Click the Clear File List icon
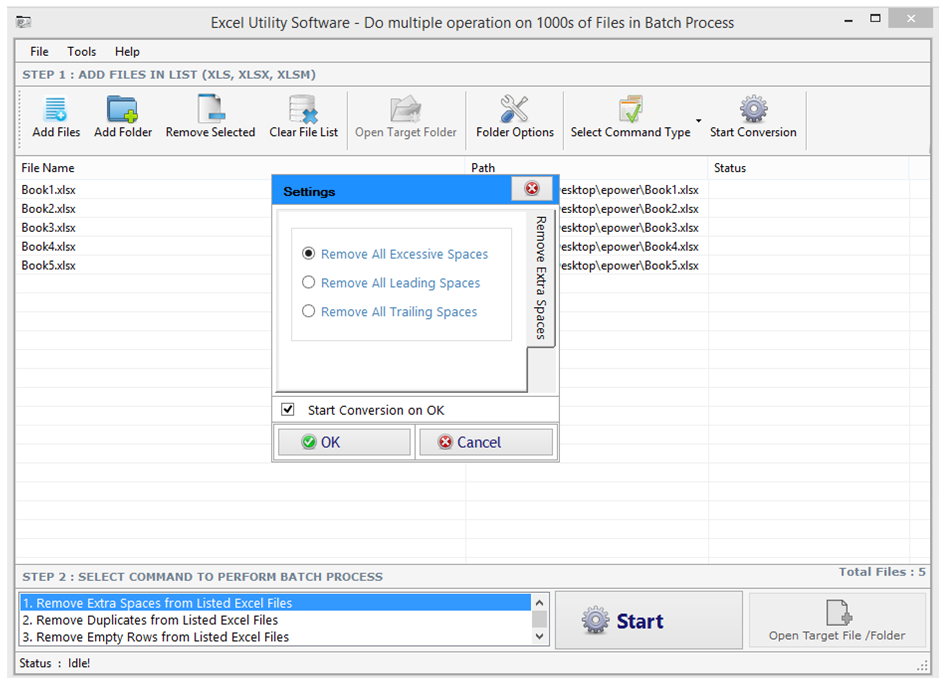Image resolution: width=946 pixels, height=684 pixels. 303,109
